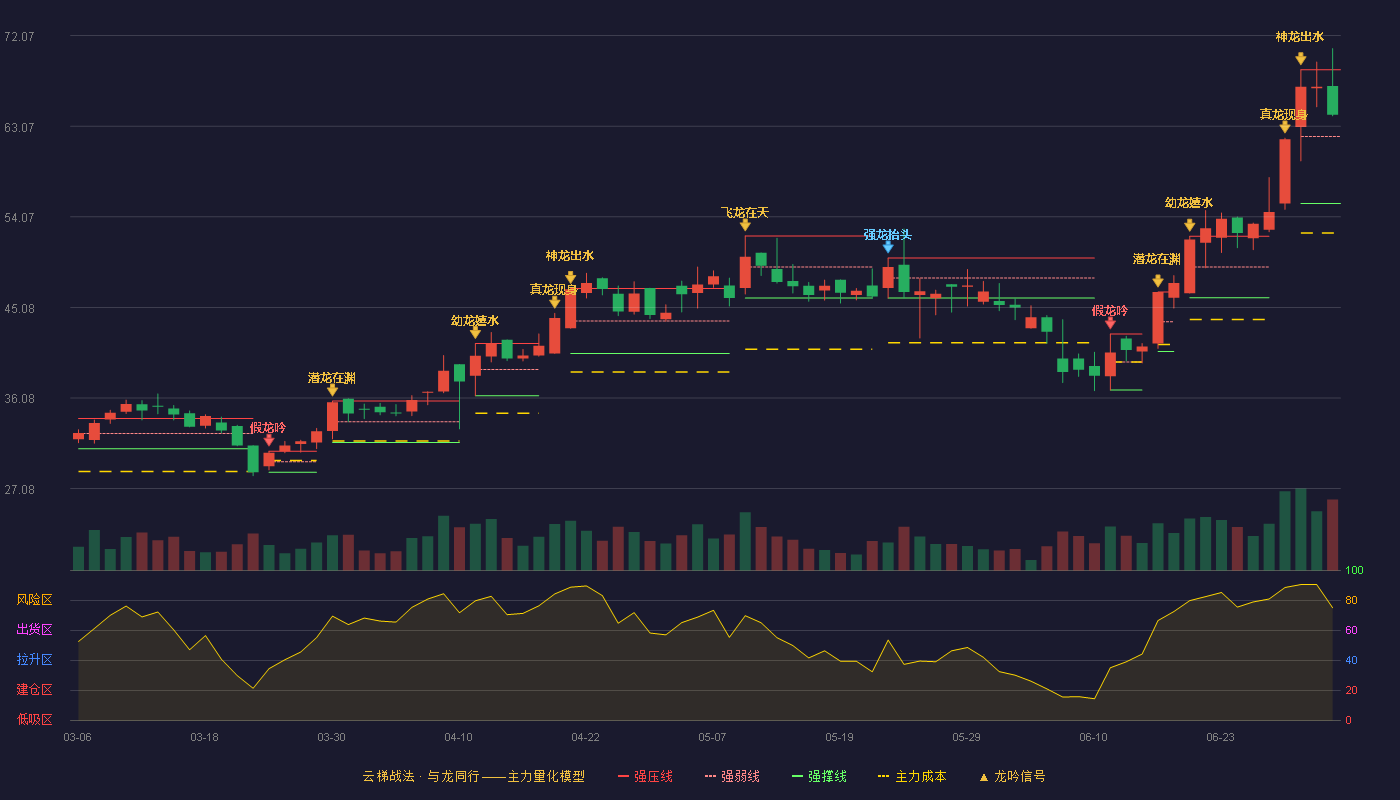Click the 06-10 date label

click(x=1094, y=737)
